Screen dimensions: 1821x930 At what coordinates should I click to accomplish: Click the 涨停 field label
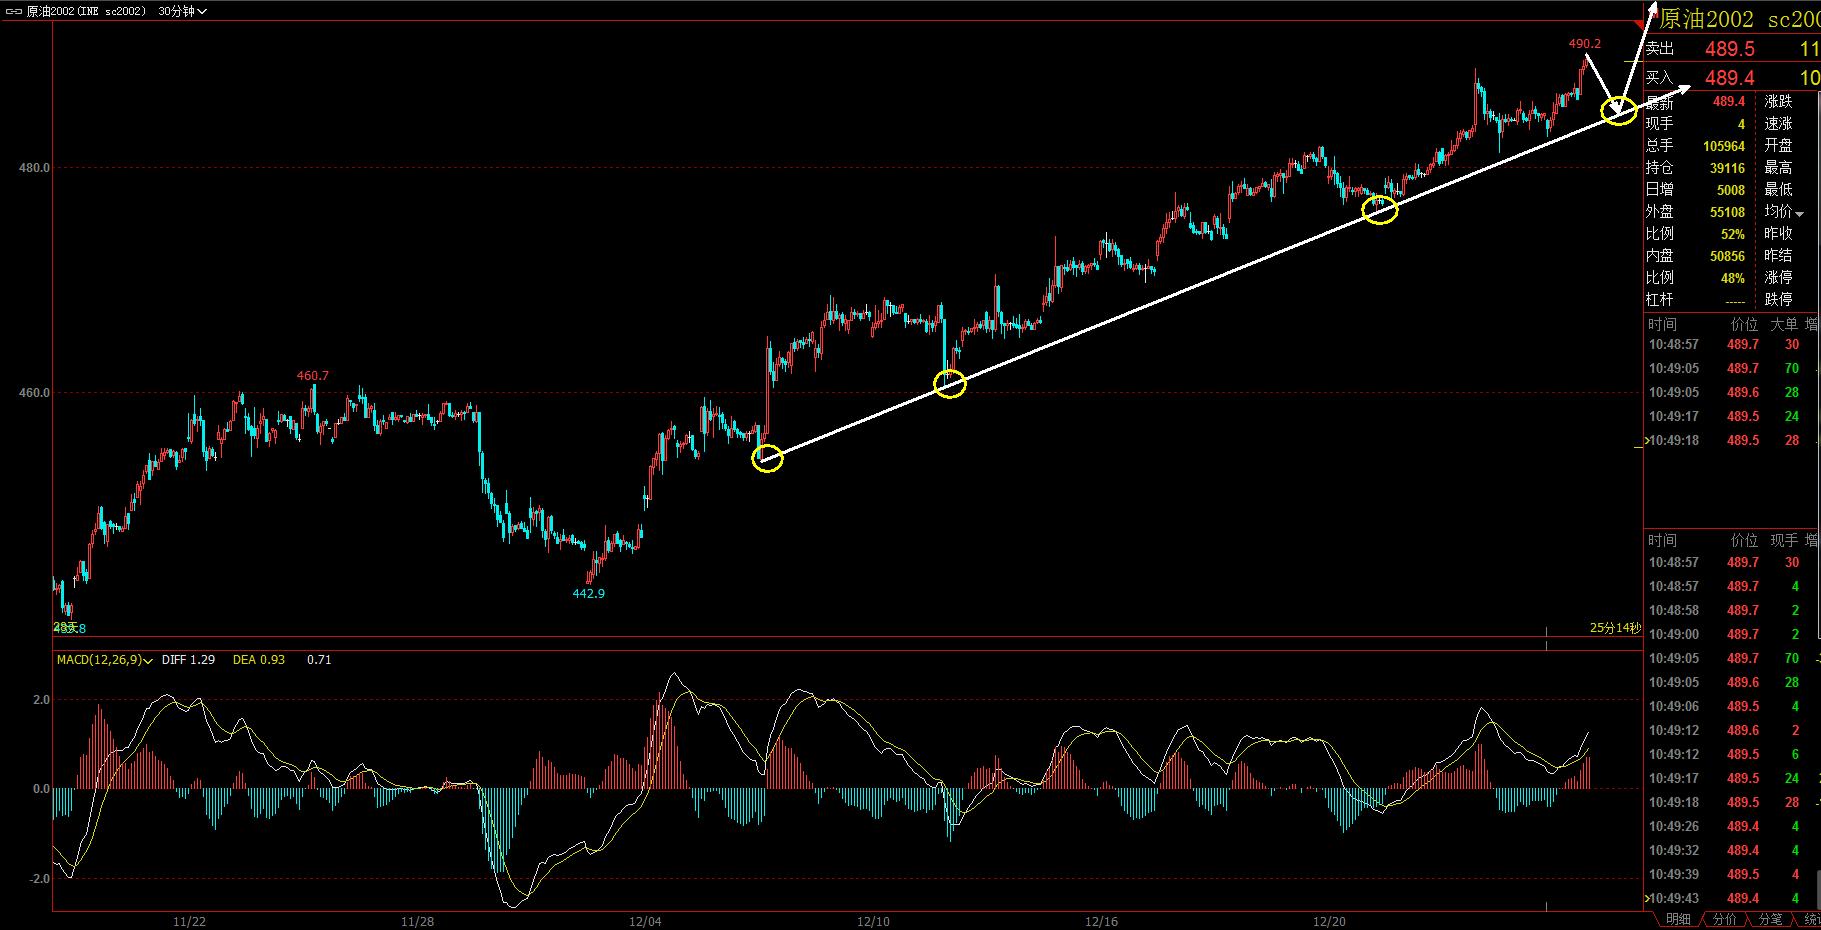tap(1778, 278)
